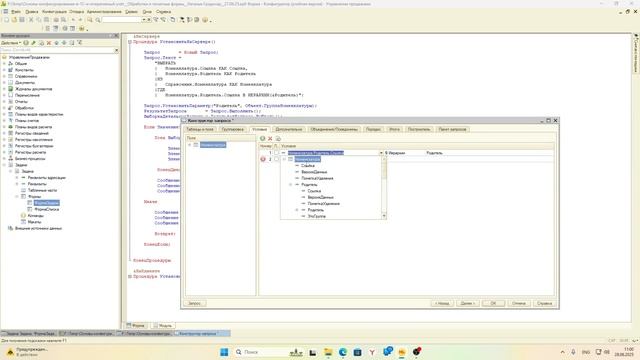This screenshot has height=360, width=640.
Task: Click the Назад button in query builder
Action: 442,303
